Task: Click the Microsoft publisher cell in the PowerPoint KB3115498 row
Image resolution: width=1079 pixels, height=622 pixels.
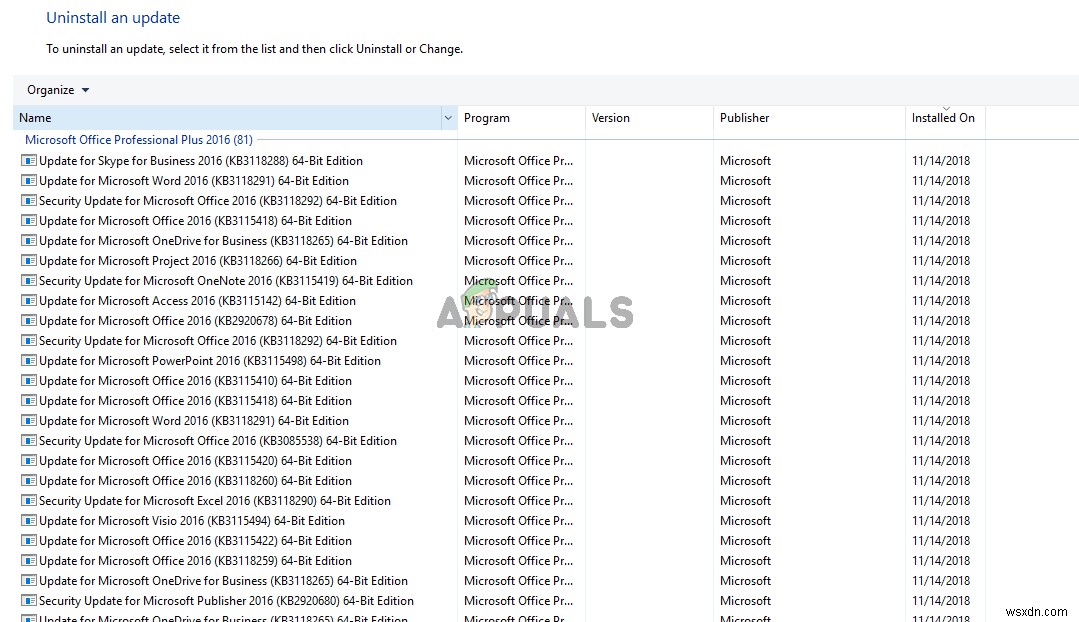Action: tap(745, 361)
